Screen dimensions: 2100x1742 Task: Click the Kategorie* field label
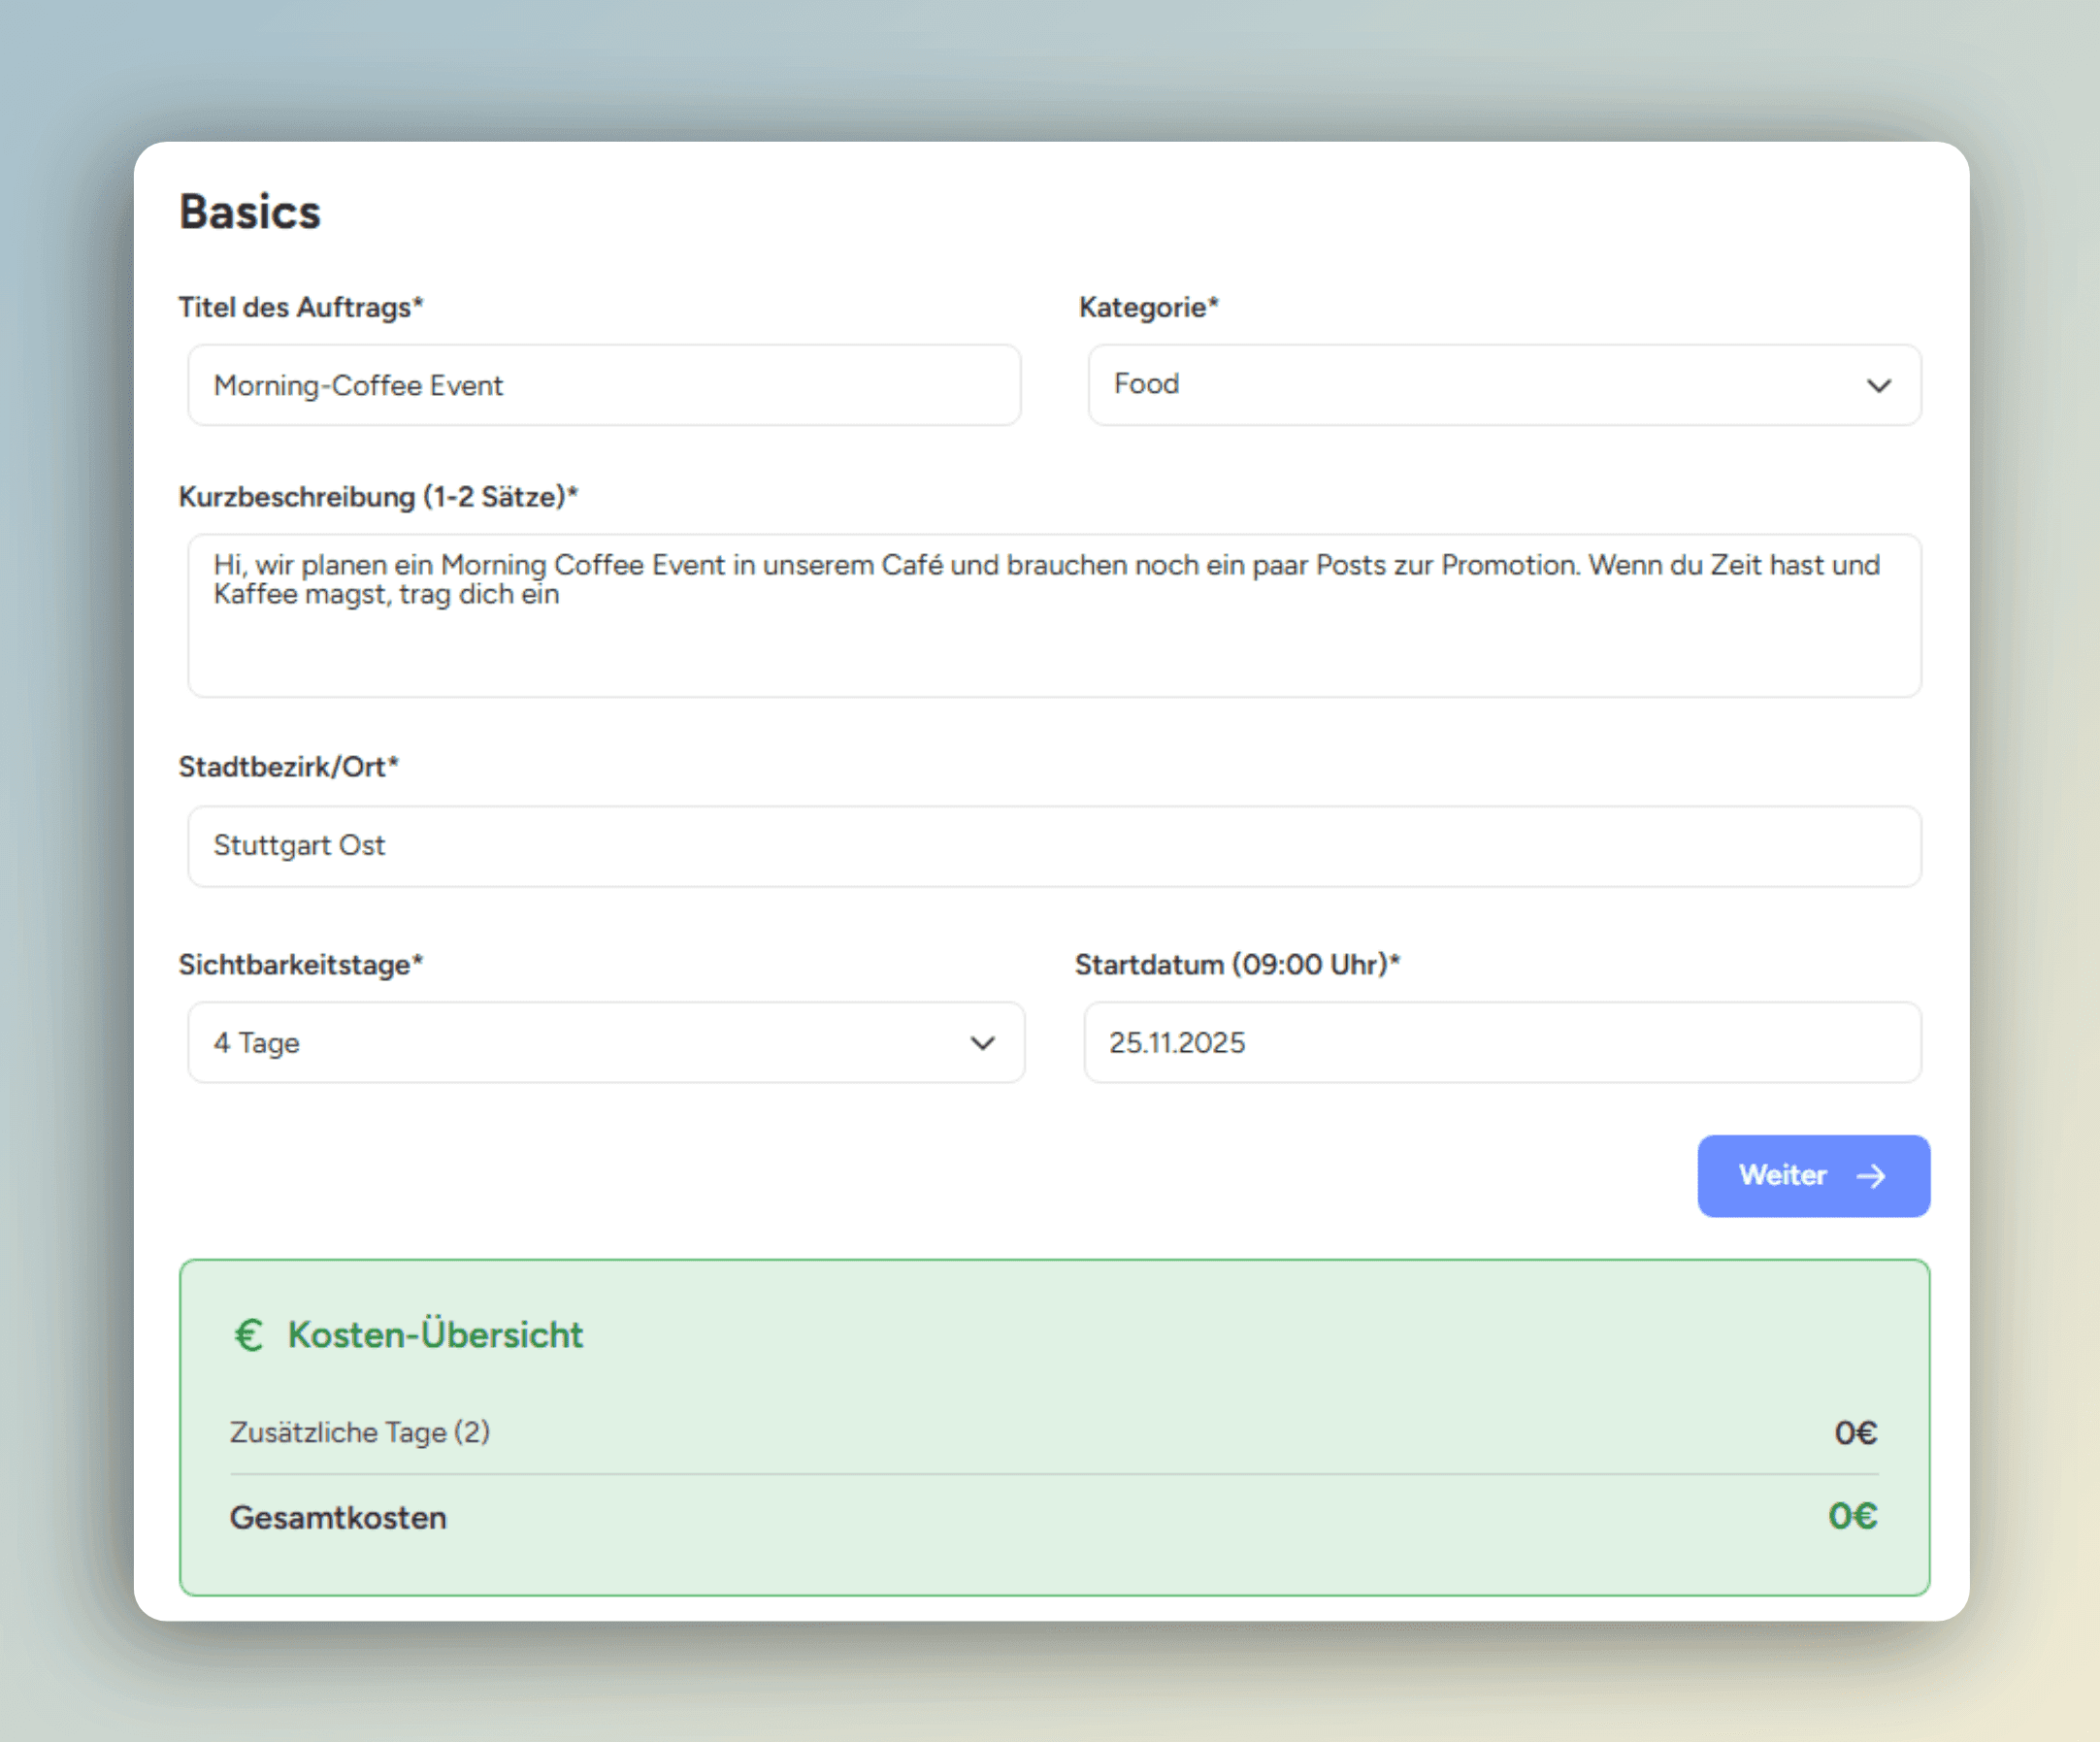[1148, 307]
